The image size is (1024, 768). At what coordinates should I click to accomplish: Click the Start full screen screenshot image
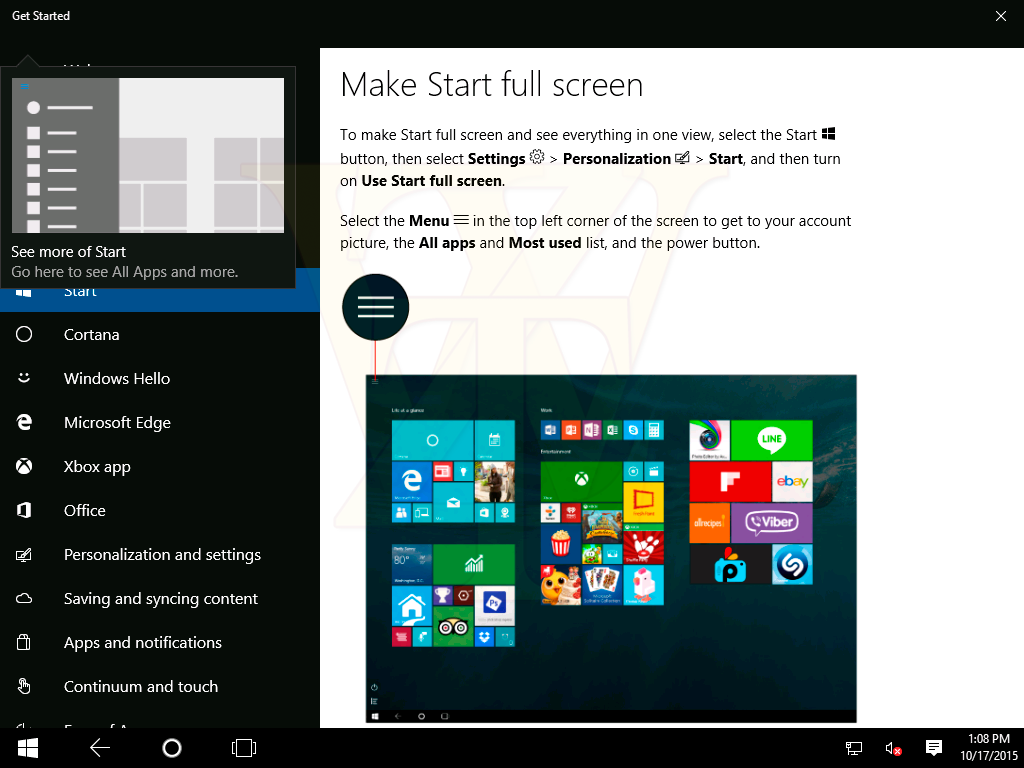click(x=611, y=548)
